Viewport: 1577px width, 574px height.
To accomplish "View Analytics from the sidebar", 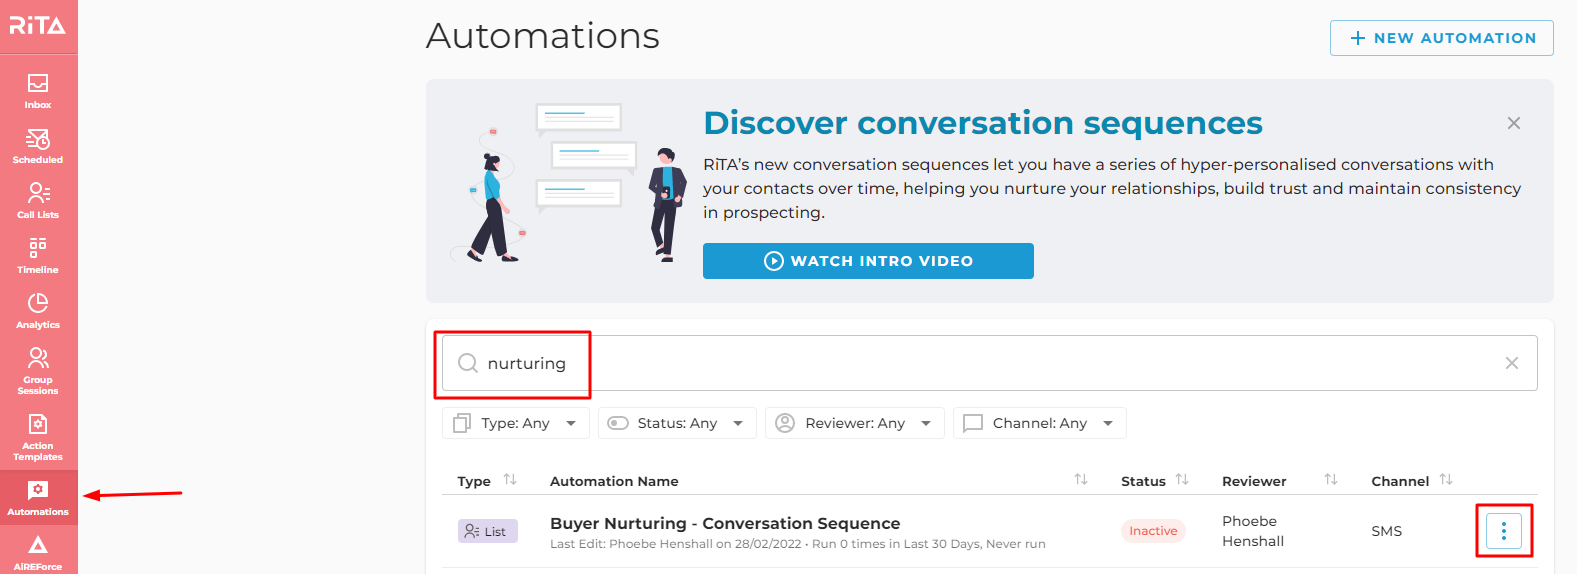I will pyautogui.click(x=38, y=310).
